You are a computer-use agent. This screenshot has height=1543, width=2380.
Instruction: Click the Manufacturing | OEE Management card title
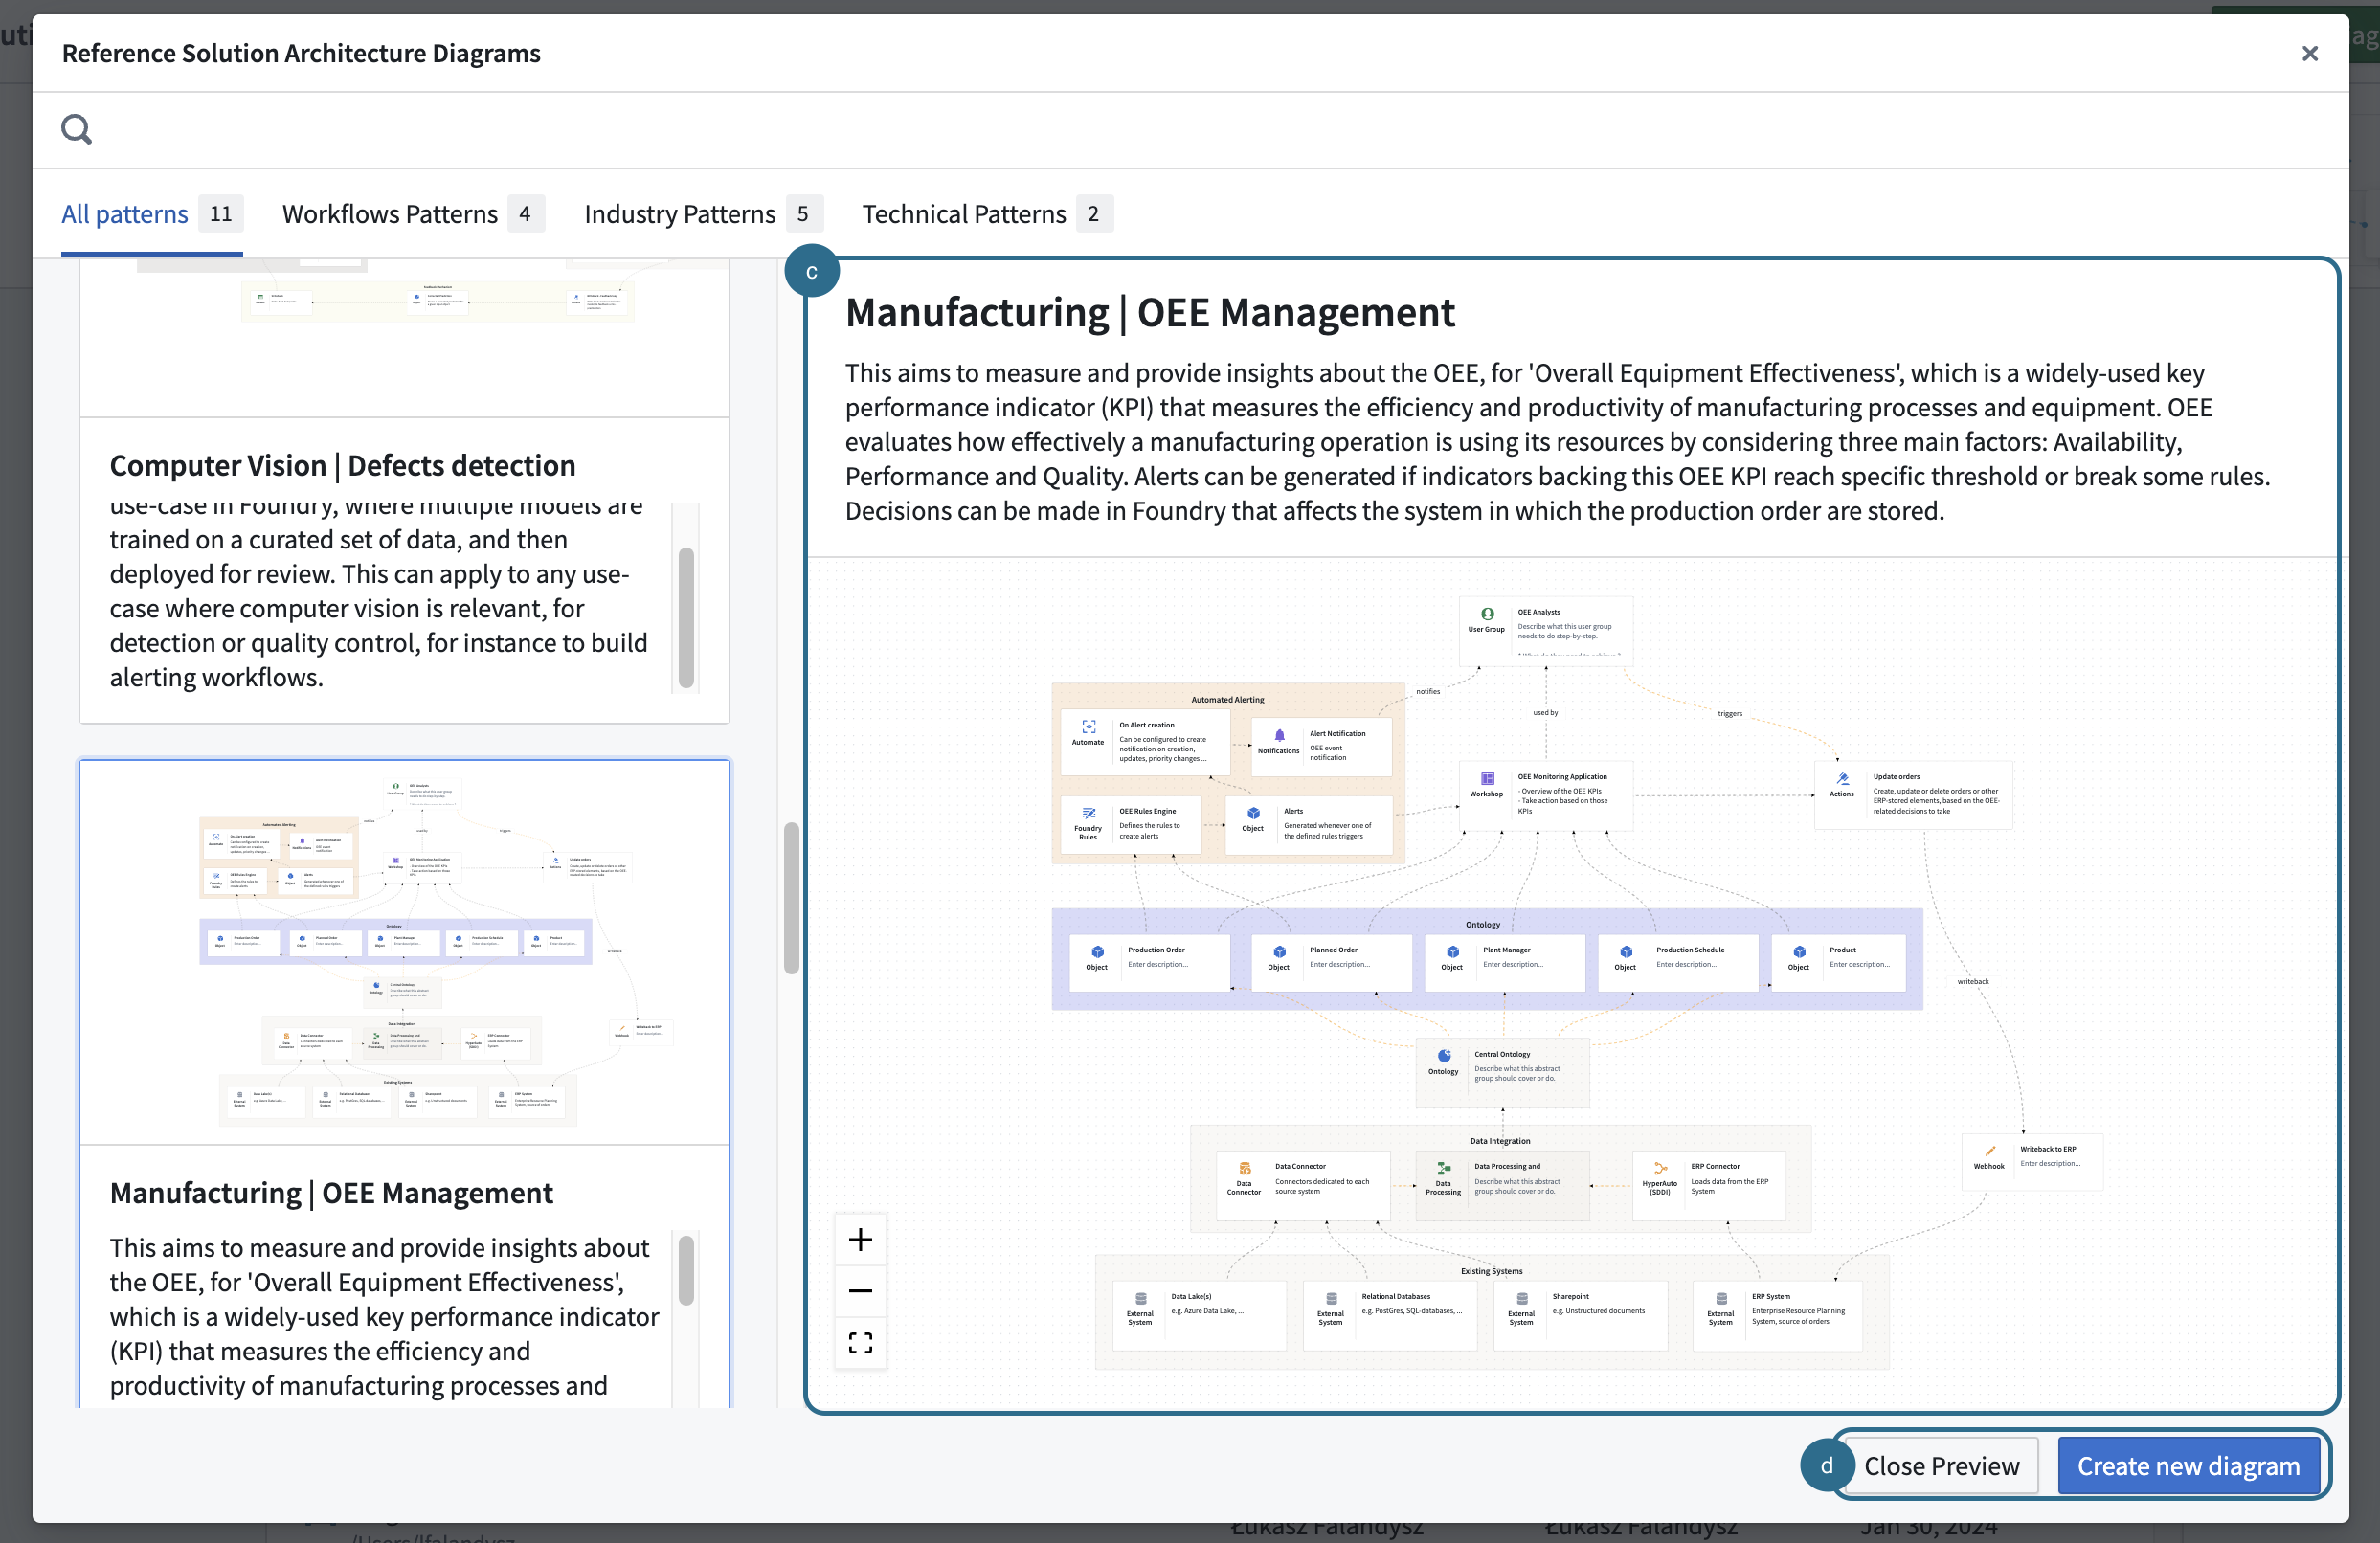[x=331, y=1193]
